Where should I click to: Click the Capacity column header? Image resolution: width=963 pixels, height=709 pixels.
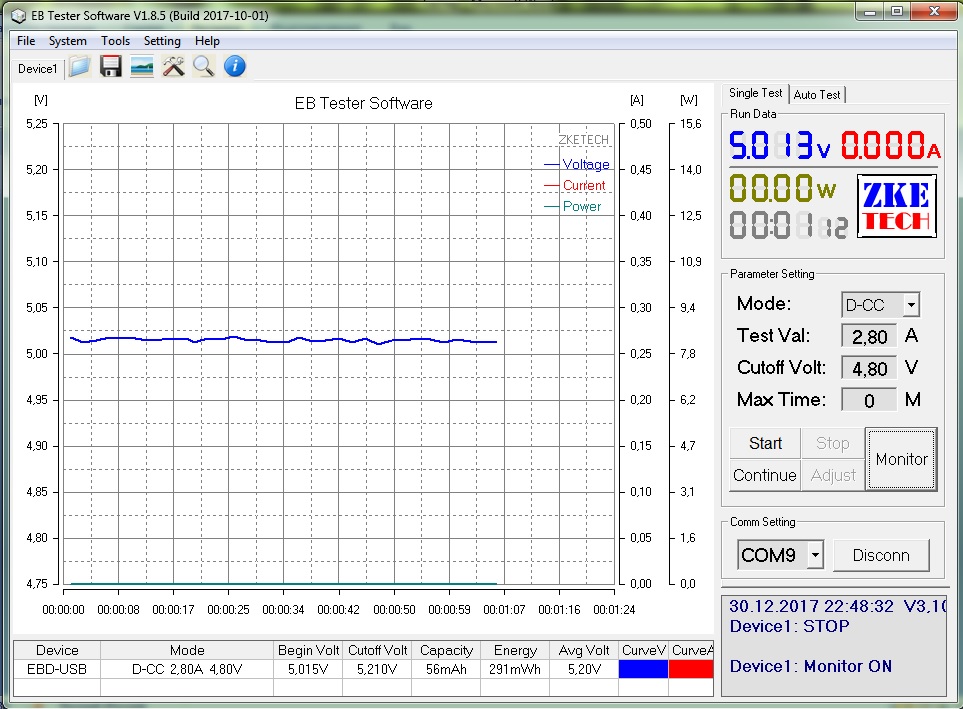click(446, 650)
